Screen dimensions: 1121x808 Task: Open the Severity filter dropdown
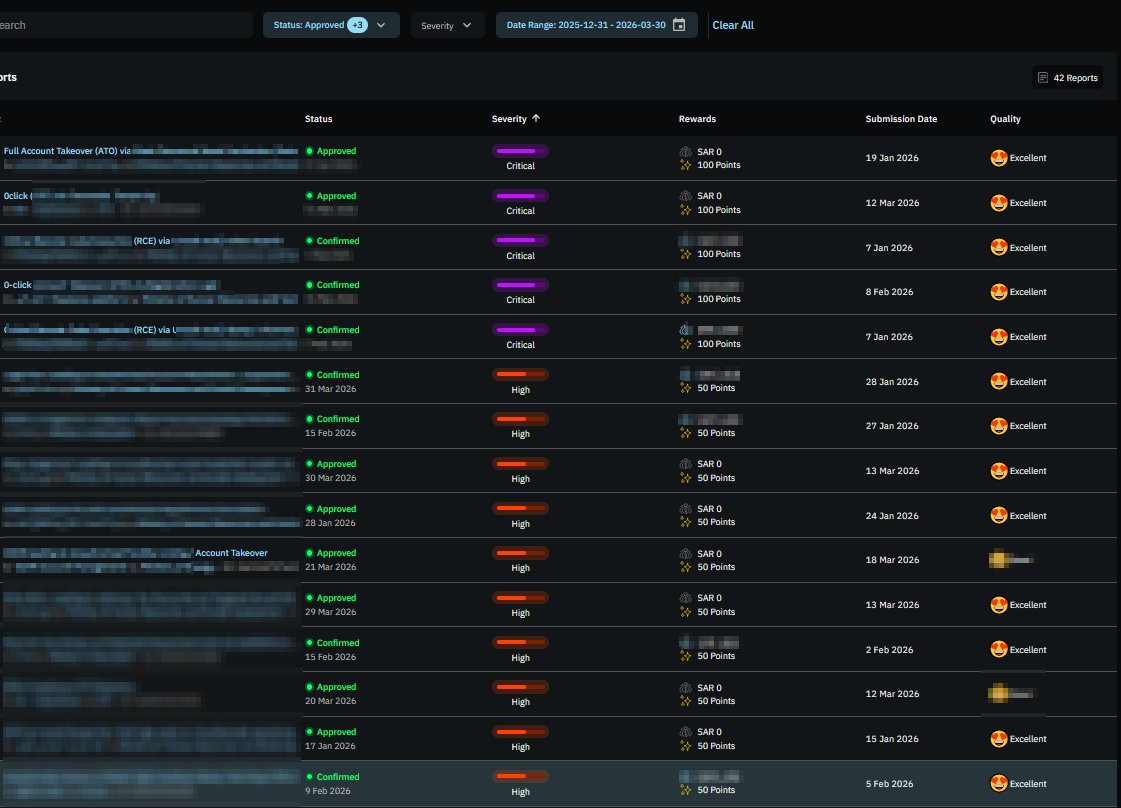(447, 25)
